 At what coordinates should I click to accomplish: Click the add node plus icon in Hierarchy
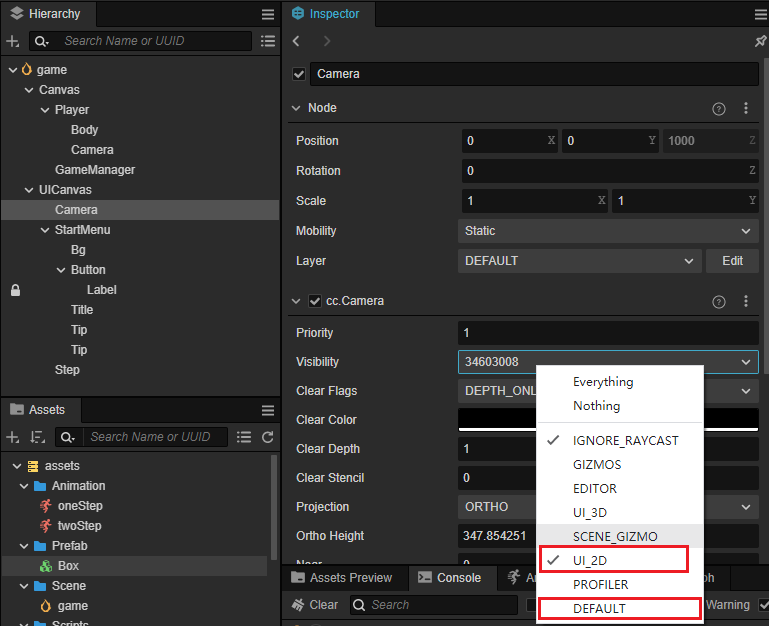[x=12, y=41]
